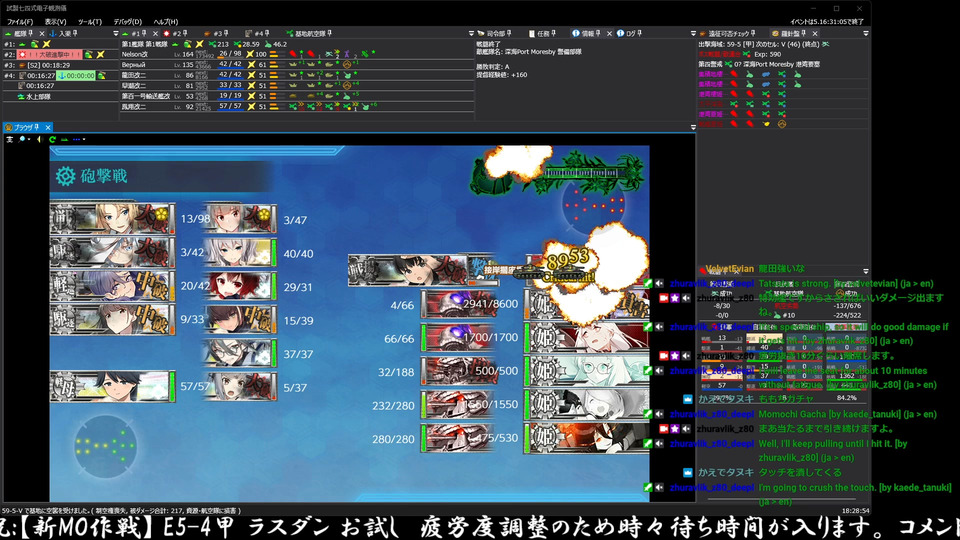Click the yellow icon in the last compass enemy row

tap(766, 124)
